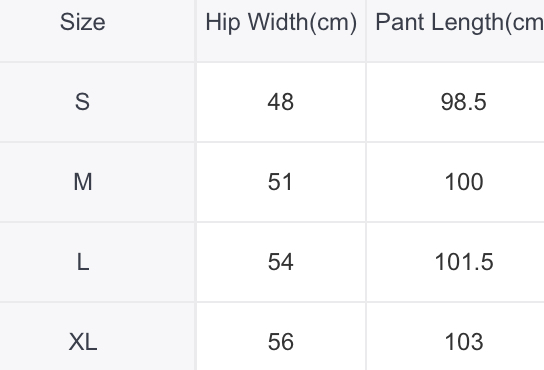Select the XL size row label

[x=83, y=342]
